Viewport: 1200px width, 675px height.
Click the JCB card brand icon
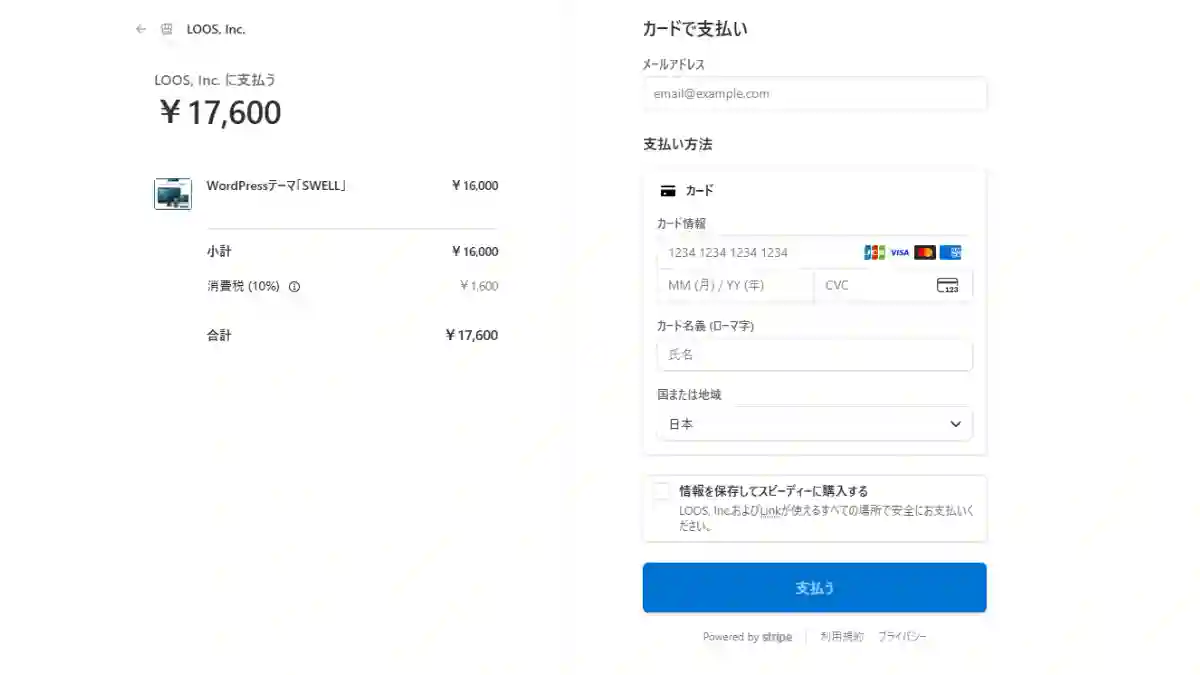872,252
